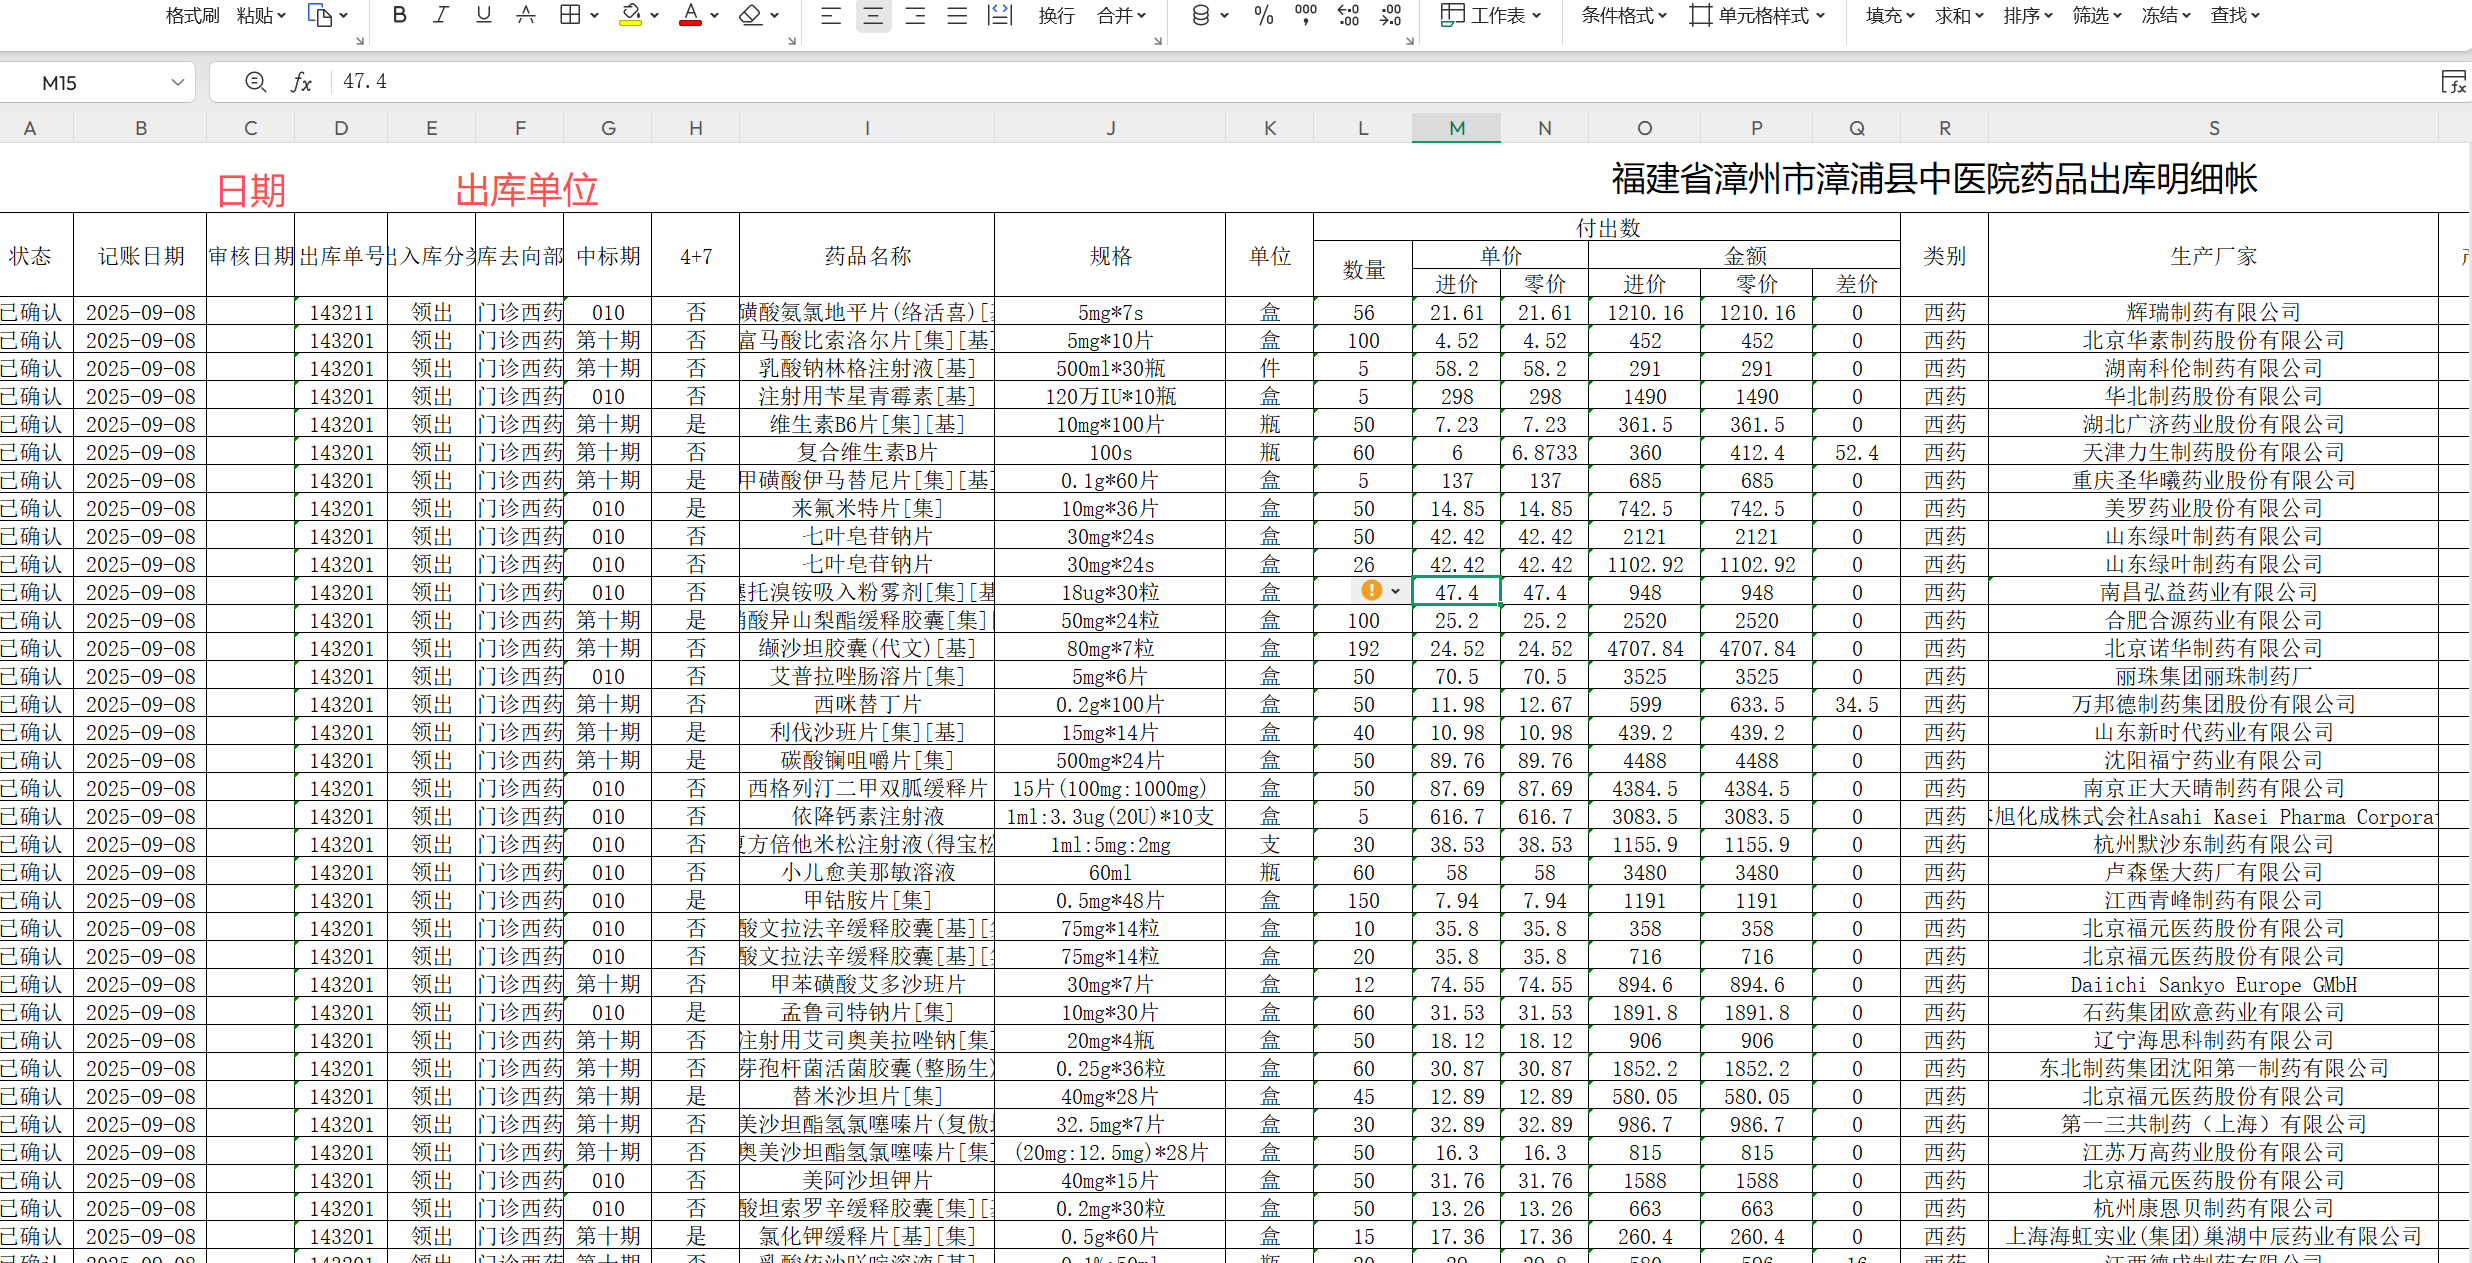Viewport: 2472px width, 1263px height.
Task: Click the 格式刷 format painter button
Action: [192, 15]
